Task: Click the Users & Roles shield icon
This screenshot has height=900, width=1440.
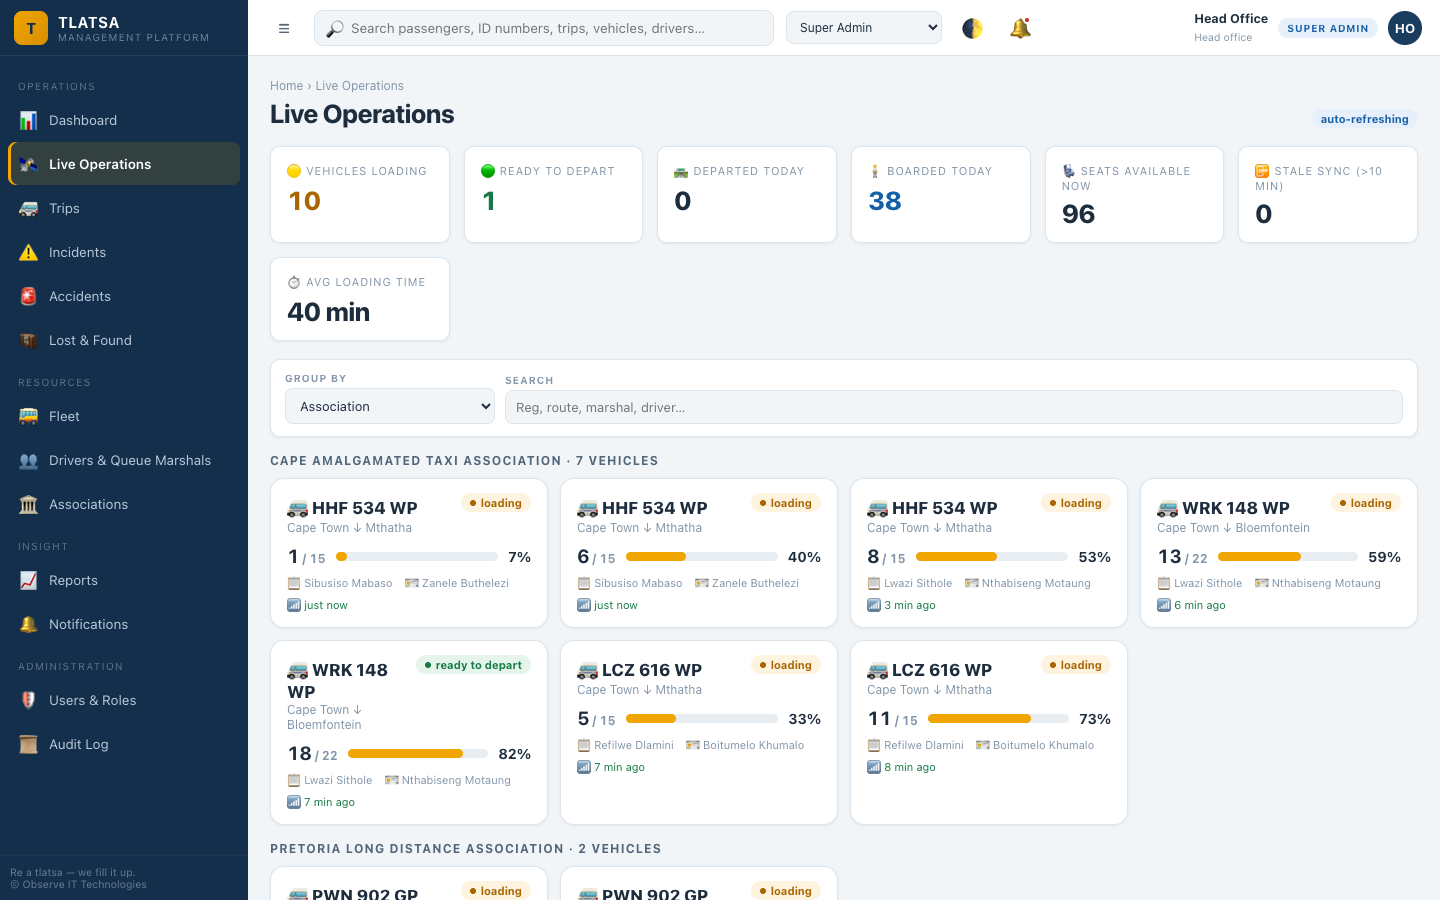Action: click(x=29, y=700)
